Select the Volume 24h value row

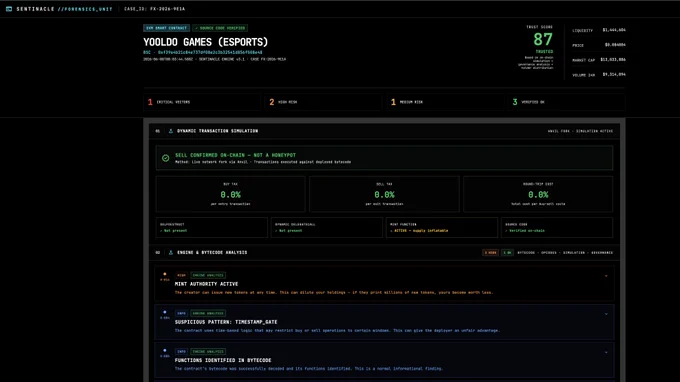598,75
